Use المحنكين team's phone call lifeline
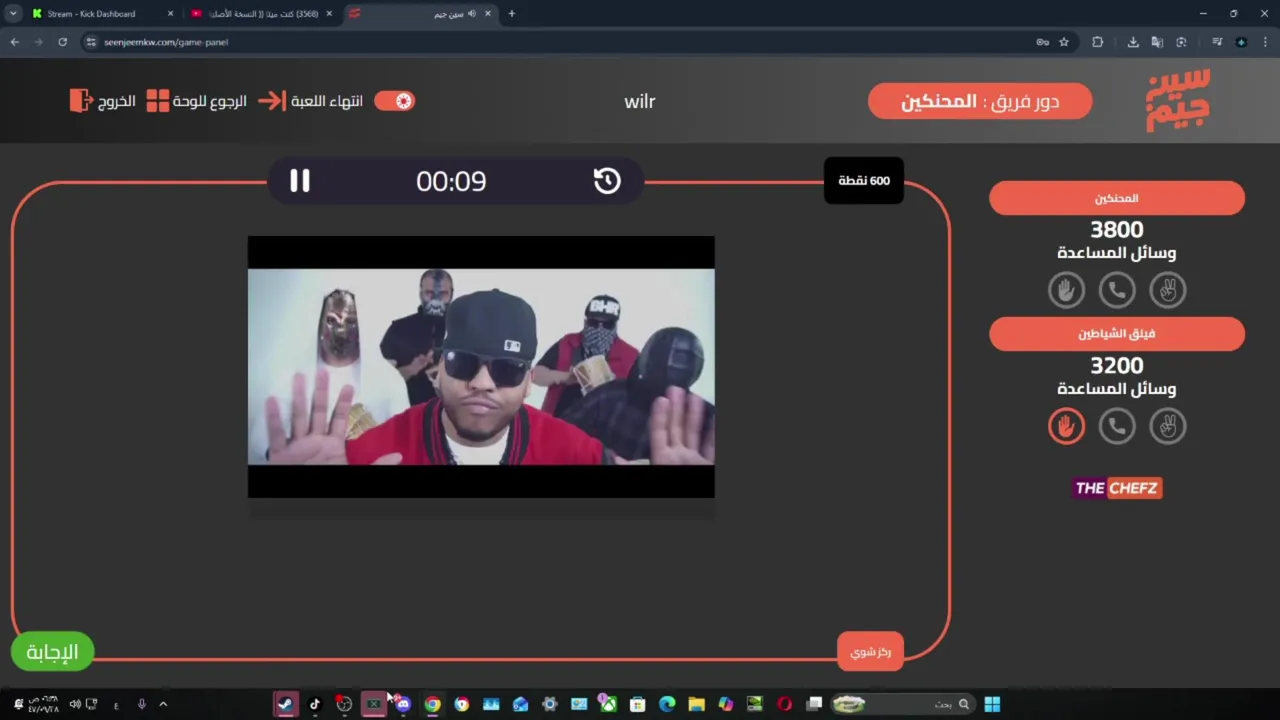1280x720 pixels. point(1117,290)
